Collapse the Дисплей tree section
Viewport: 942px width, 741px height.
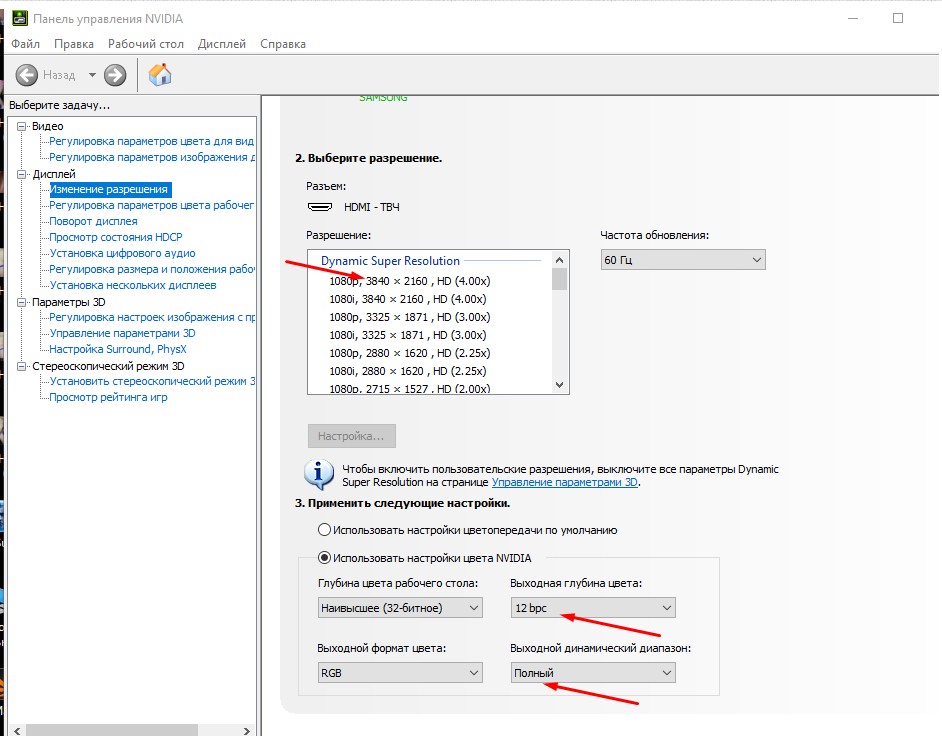(x=23, y=174)
